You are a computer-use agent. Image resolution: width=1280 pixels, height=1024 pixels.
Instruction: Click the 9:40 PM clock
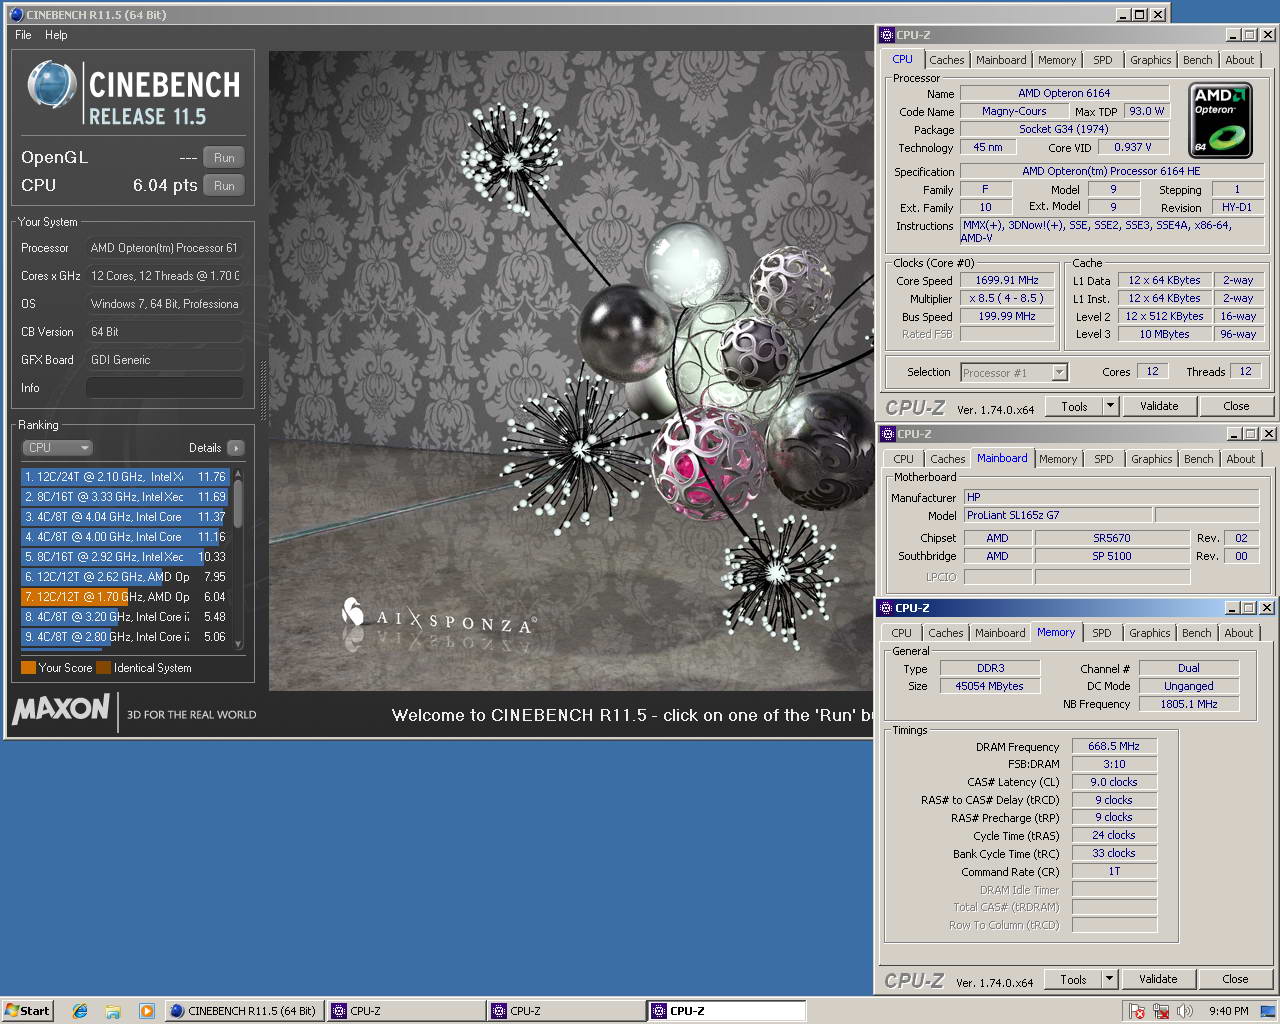[x=1228, y=1011]
